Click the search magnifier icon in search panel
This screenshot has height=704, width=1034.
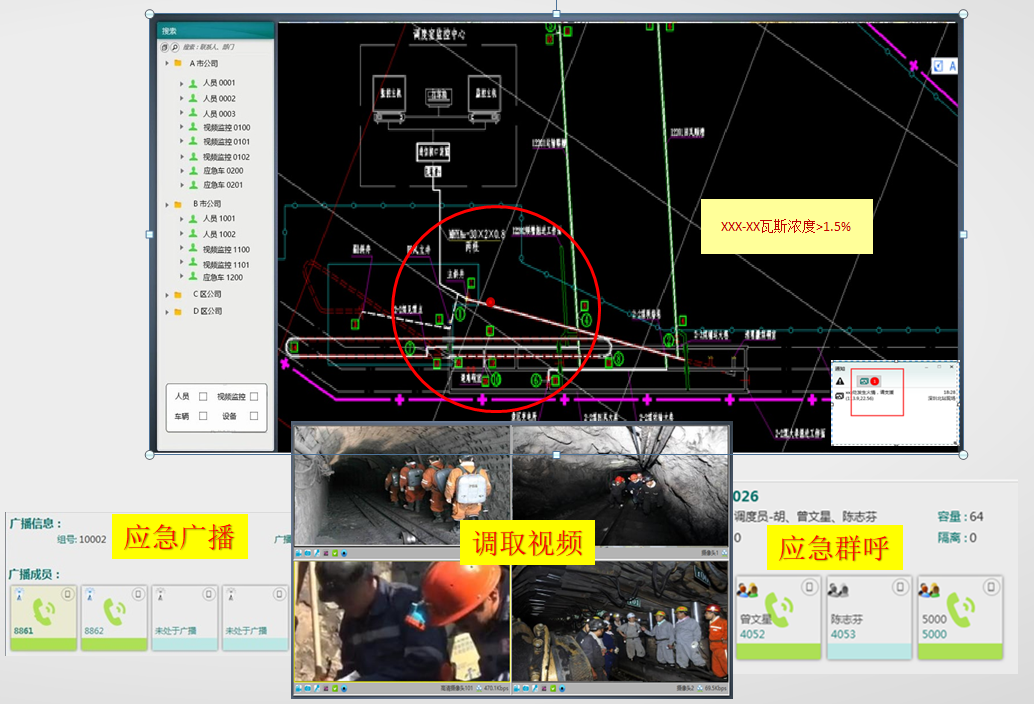175,47
